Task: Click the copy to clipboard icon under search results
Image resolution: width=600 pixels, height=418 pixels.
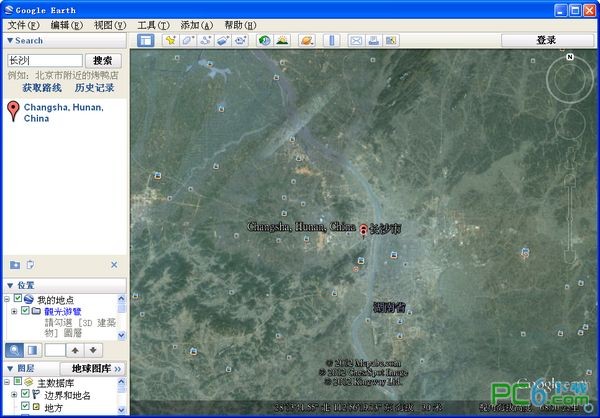Action: tap(30, 265)
